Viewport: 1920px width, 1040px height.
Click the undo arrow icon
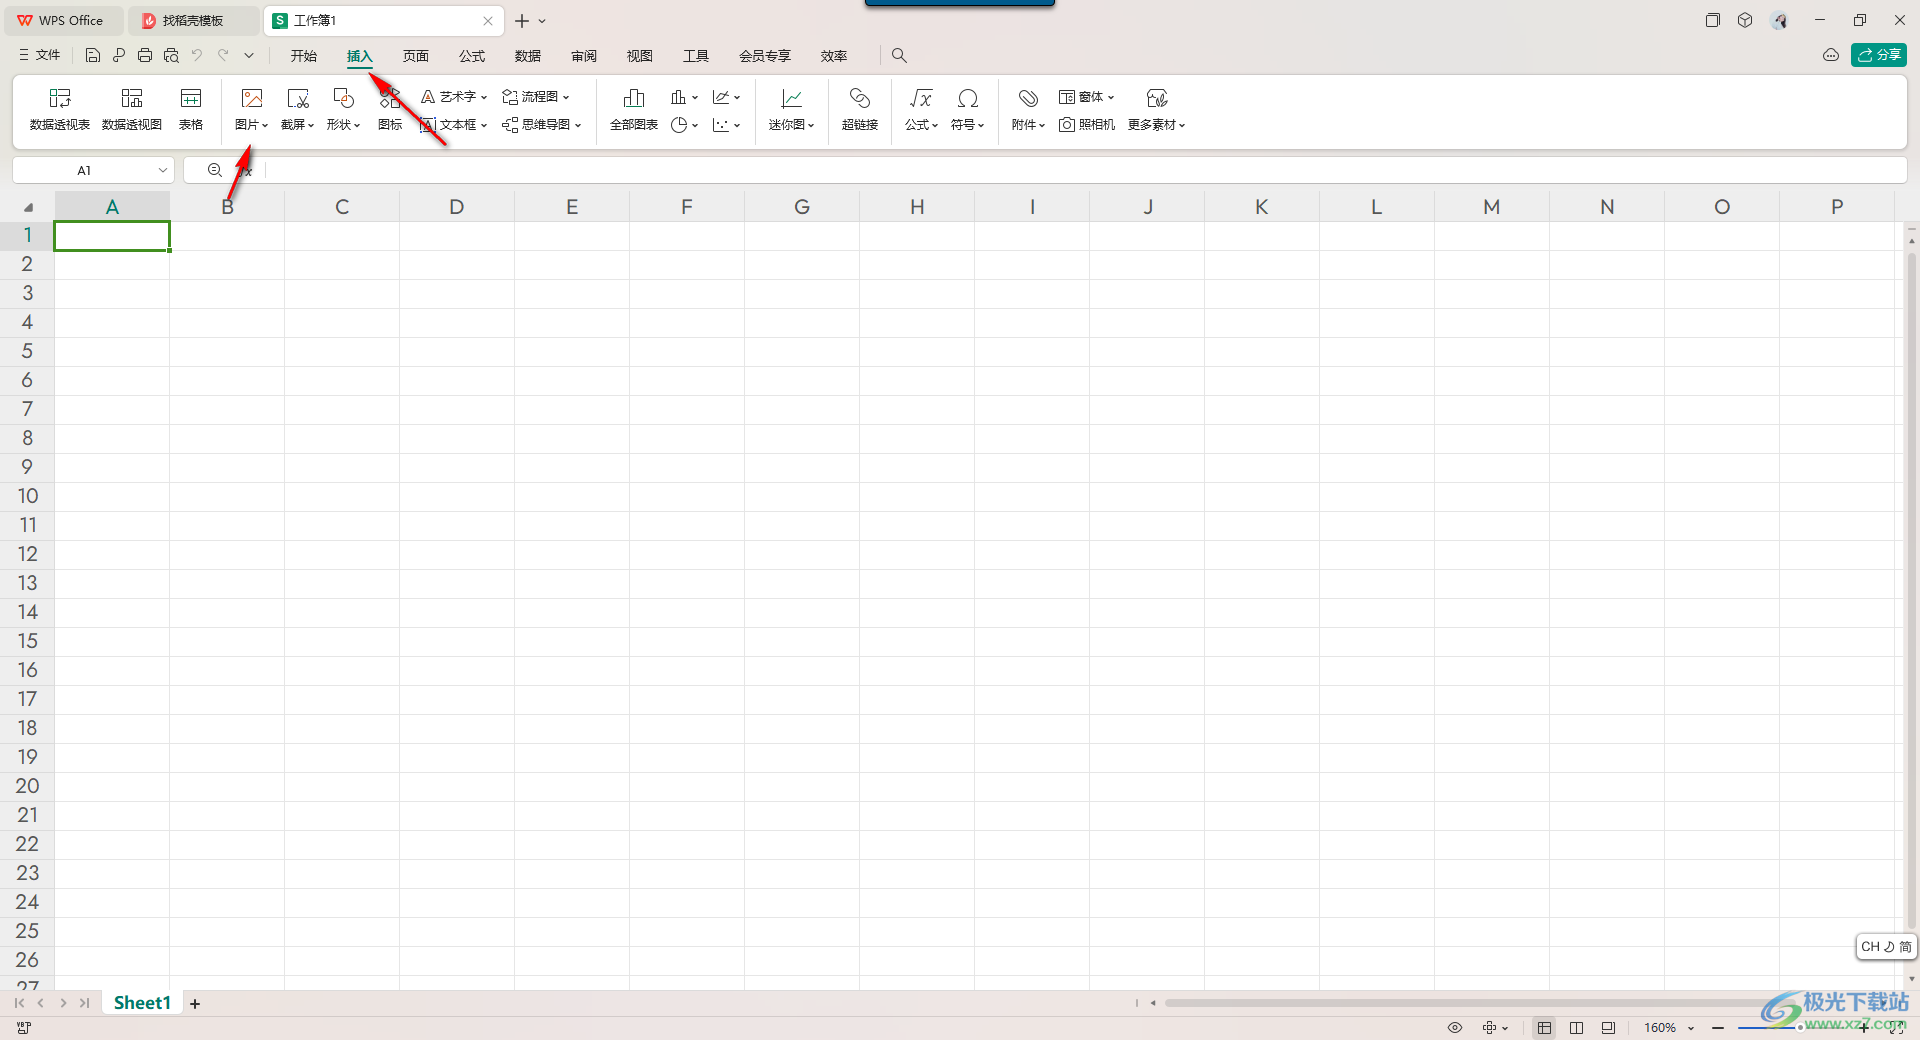(197, 56)
